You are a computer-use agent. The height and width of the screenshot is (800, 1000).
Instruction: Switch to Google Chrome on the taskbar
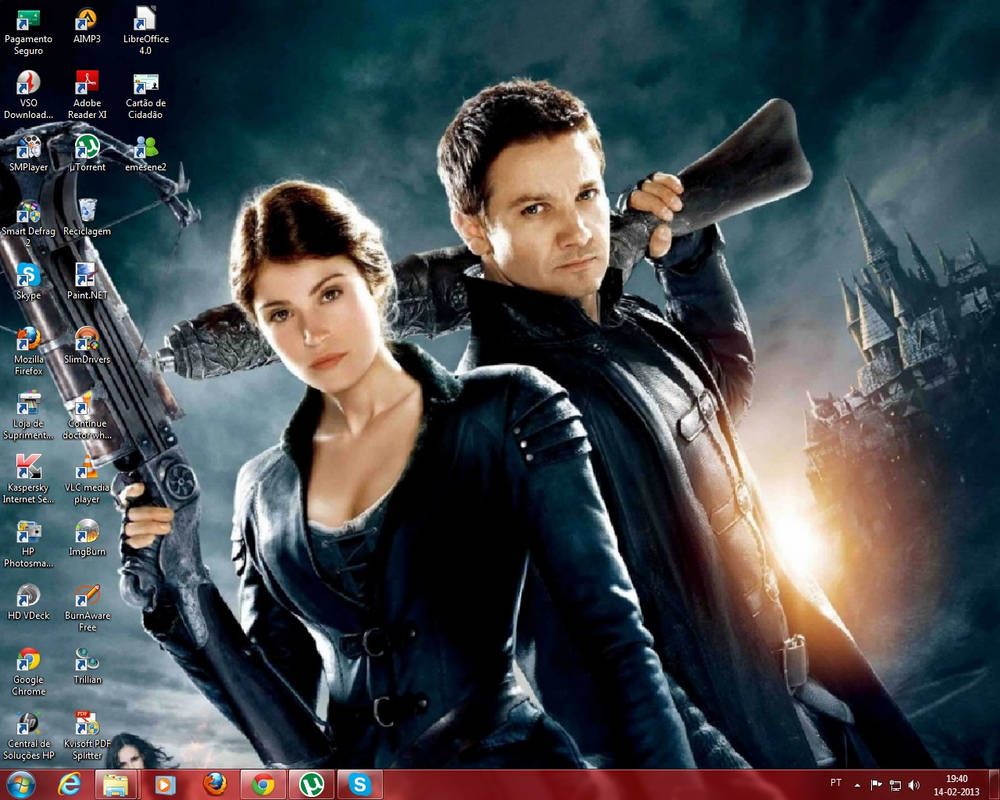pyautogui.click(x=262, y=784)
